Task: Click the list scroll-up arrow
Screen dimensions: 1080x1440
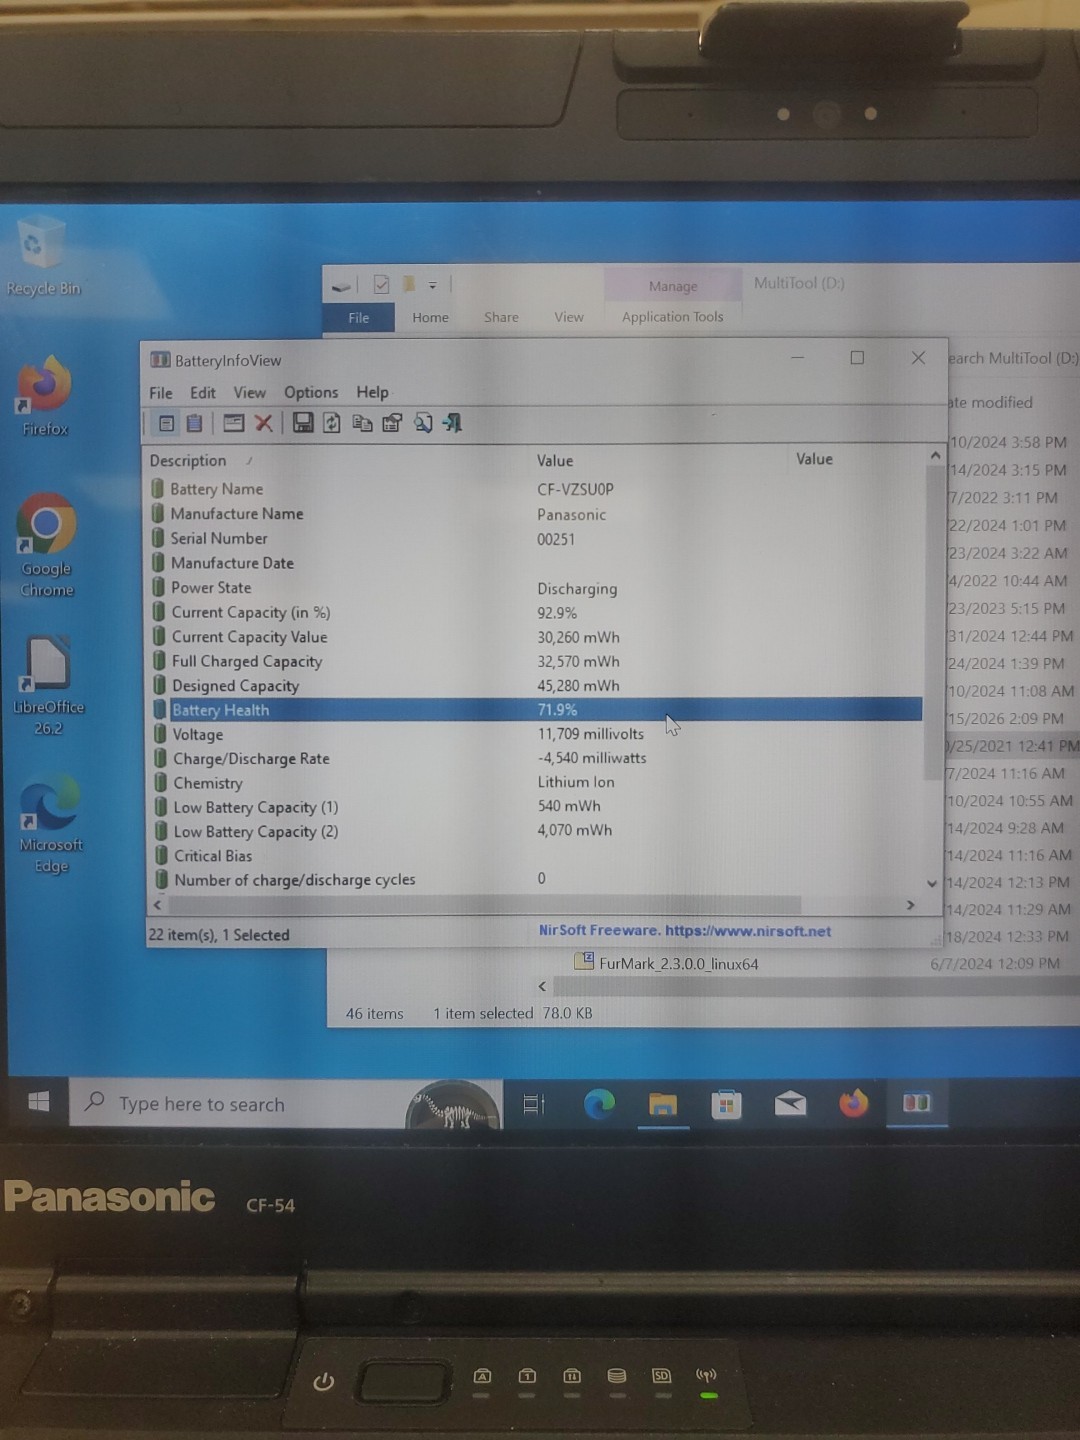Action: pos(935,456)
